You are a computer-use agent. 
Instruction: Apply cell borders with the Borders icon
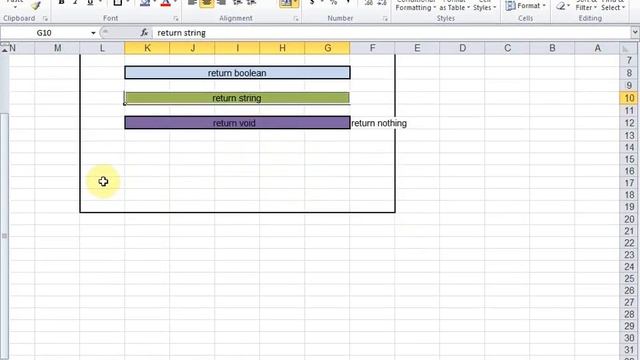118,3
